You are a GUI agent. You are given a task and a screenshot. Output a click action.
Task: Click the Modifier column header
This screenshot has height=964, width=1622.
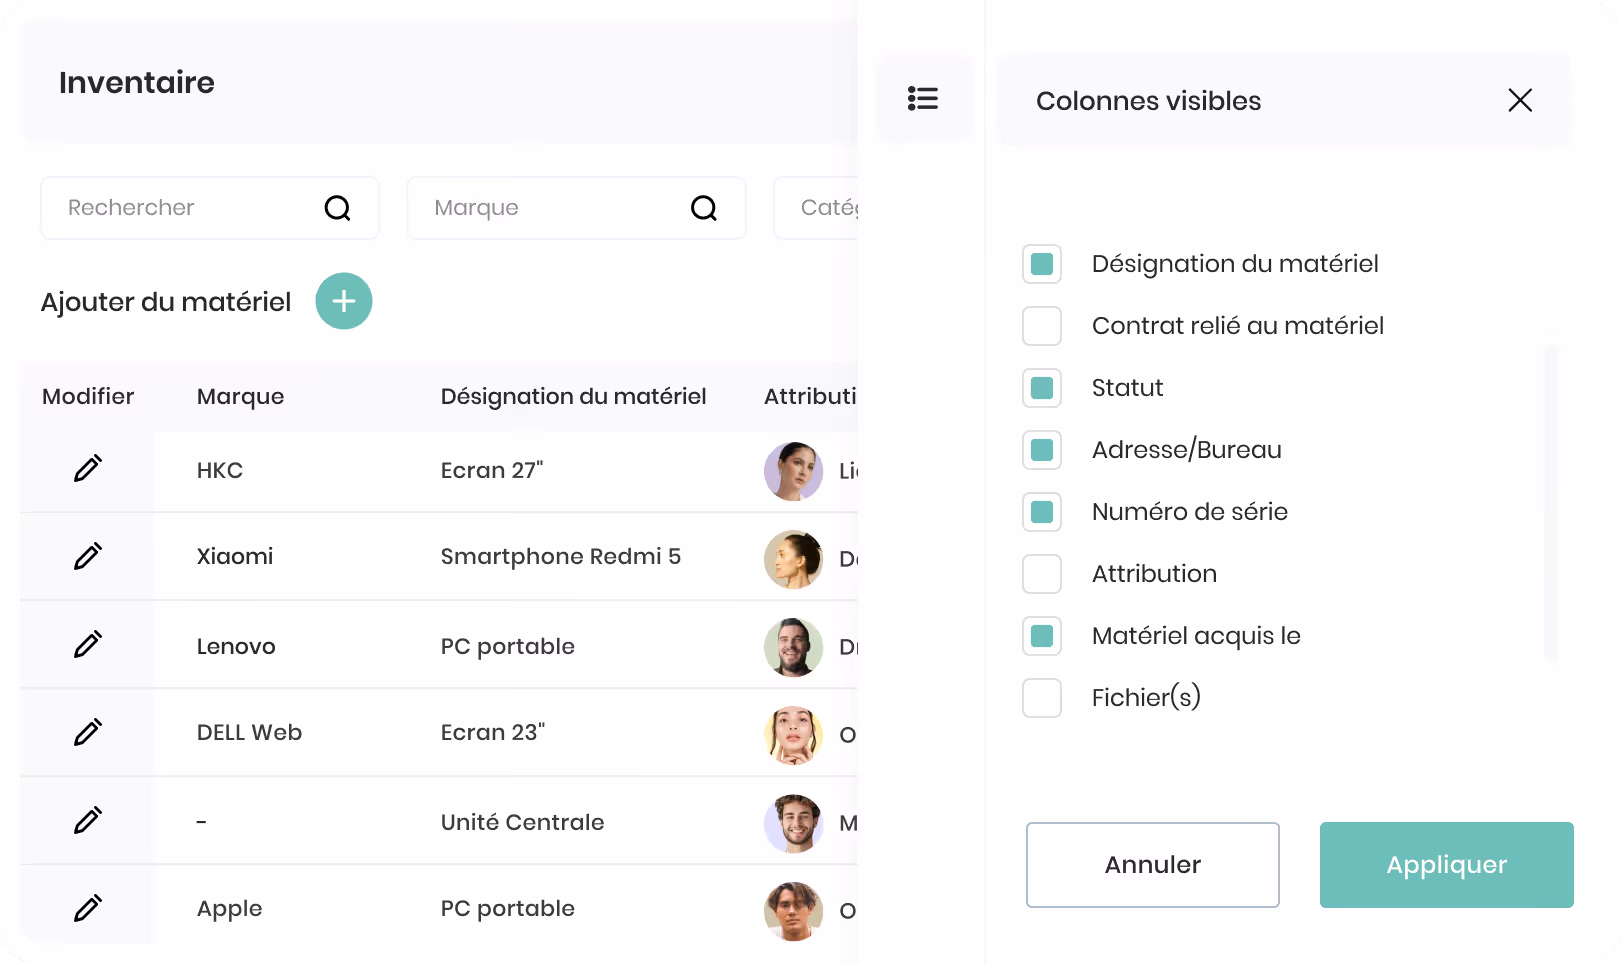click(x=88, y=397)
